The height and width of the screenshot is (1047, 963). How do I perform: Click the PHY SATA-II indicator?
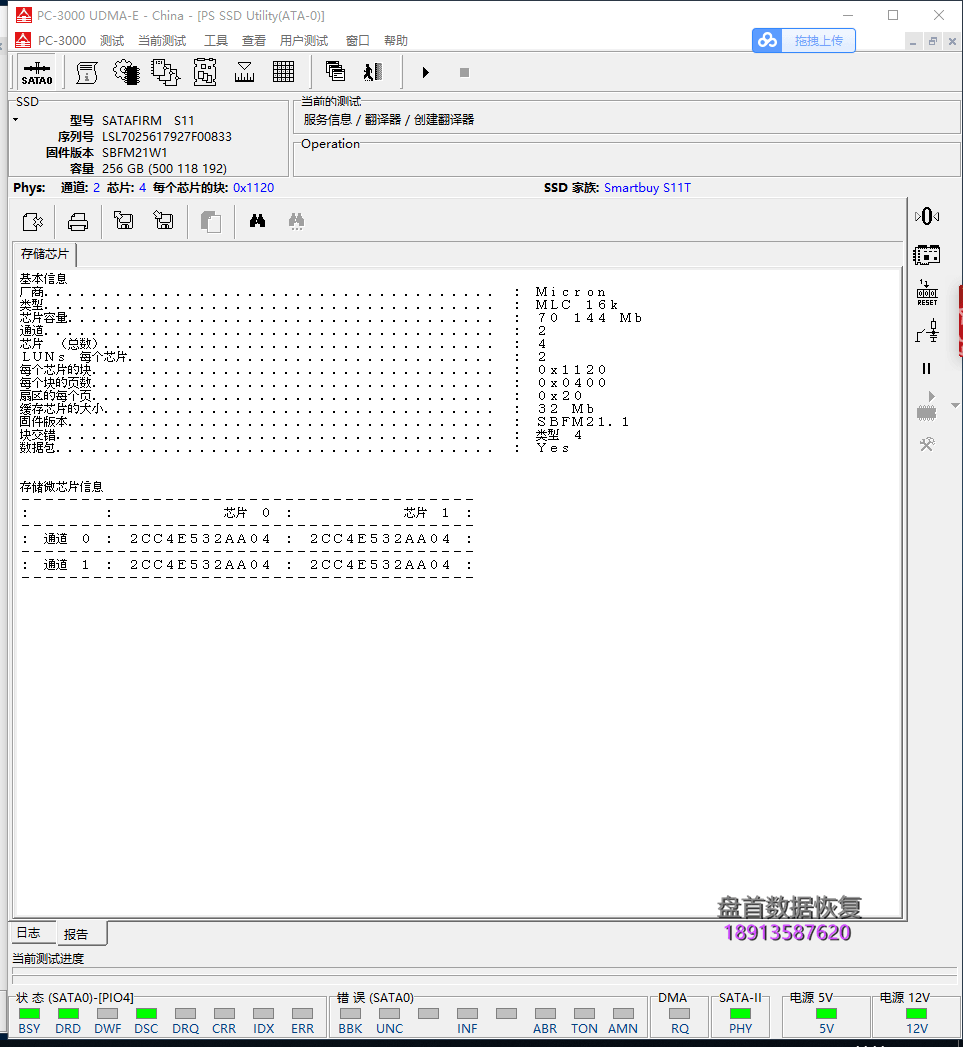point(740,1014)
